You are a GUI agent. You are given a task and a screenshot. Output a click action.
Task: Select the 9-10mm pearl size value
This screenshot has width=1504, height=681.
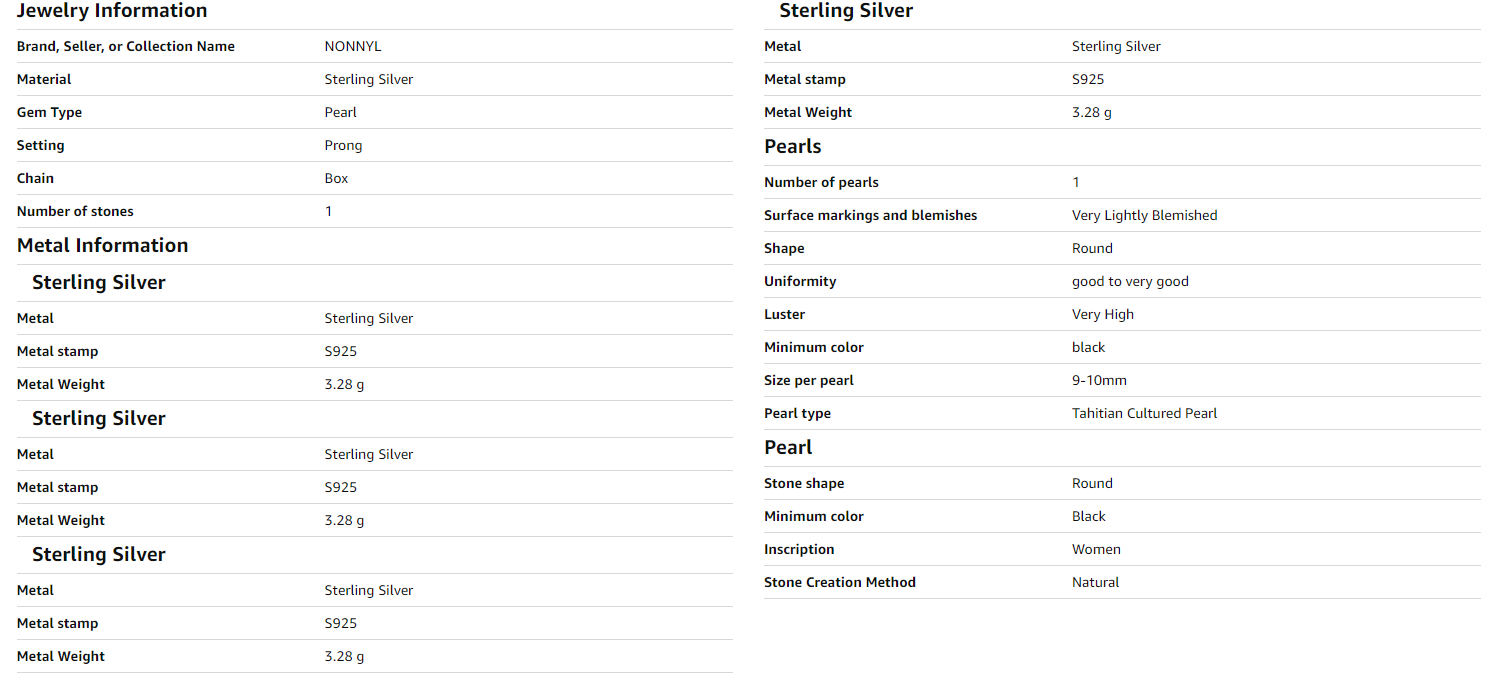[1099, 380]
